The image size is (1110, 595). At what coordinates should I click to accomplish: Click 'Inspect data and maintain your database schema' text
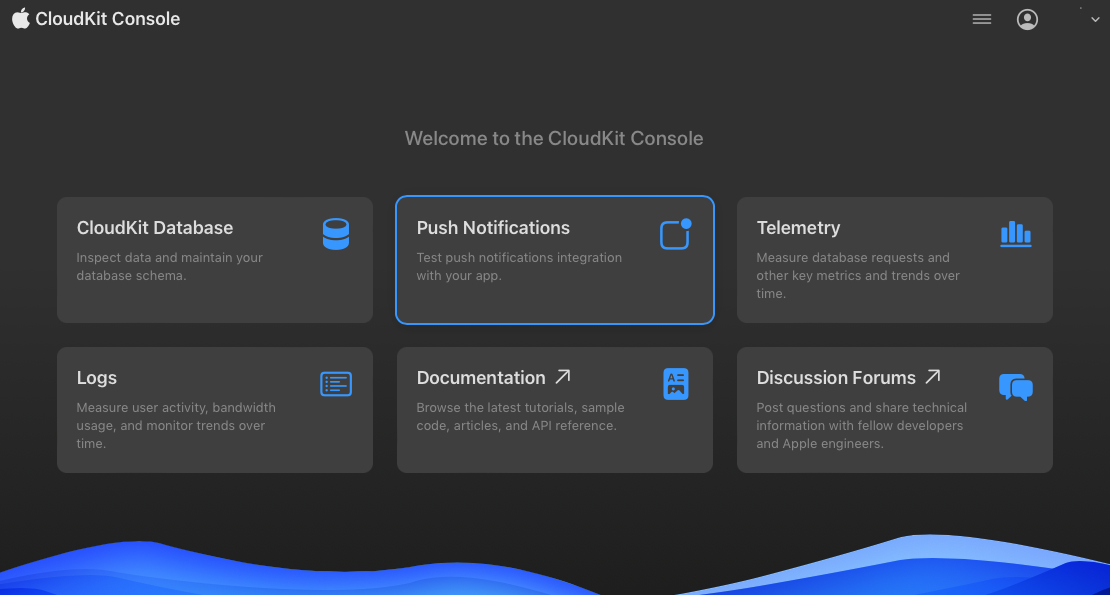(x=170, y=267)
